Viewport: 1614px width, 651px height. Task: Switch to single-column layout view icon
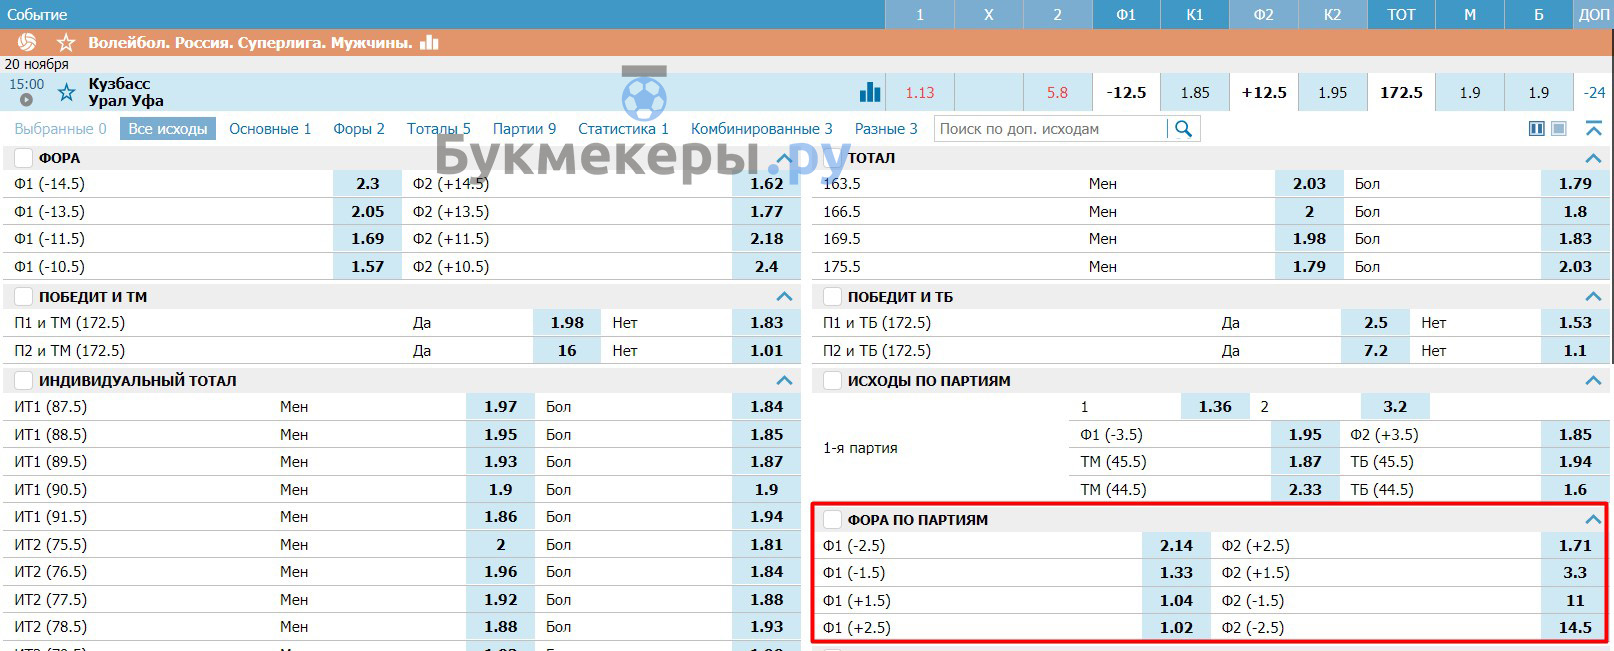click(x=1559, y=129)
